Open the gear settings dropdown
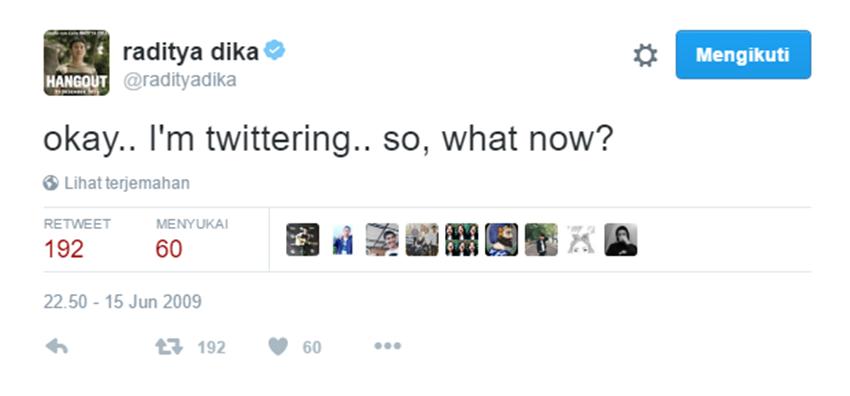Screen dimensions: 850x396 [x=645, y=55]
